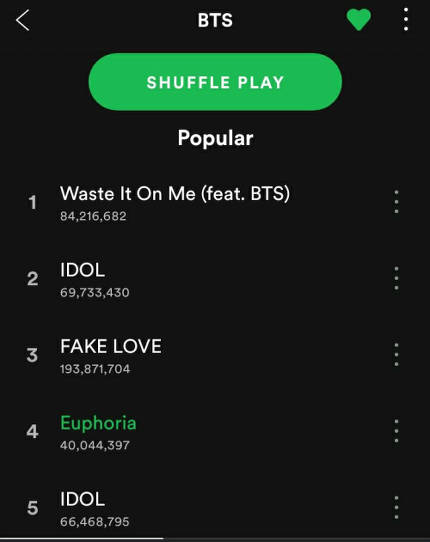Open options for IDOL track two

point(396,278)
